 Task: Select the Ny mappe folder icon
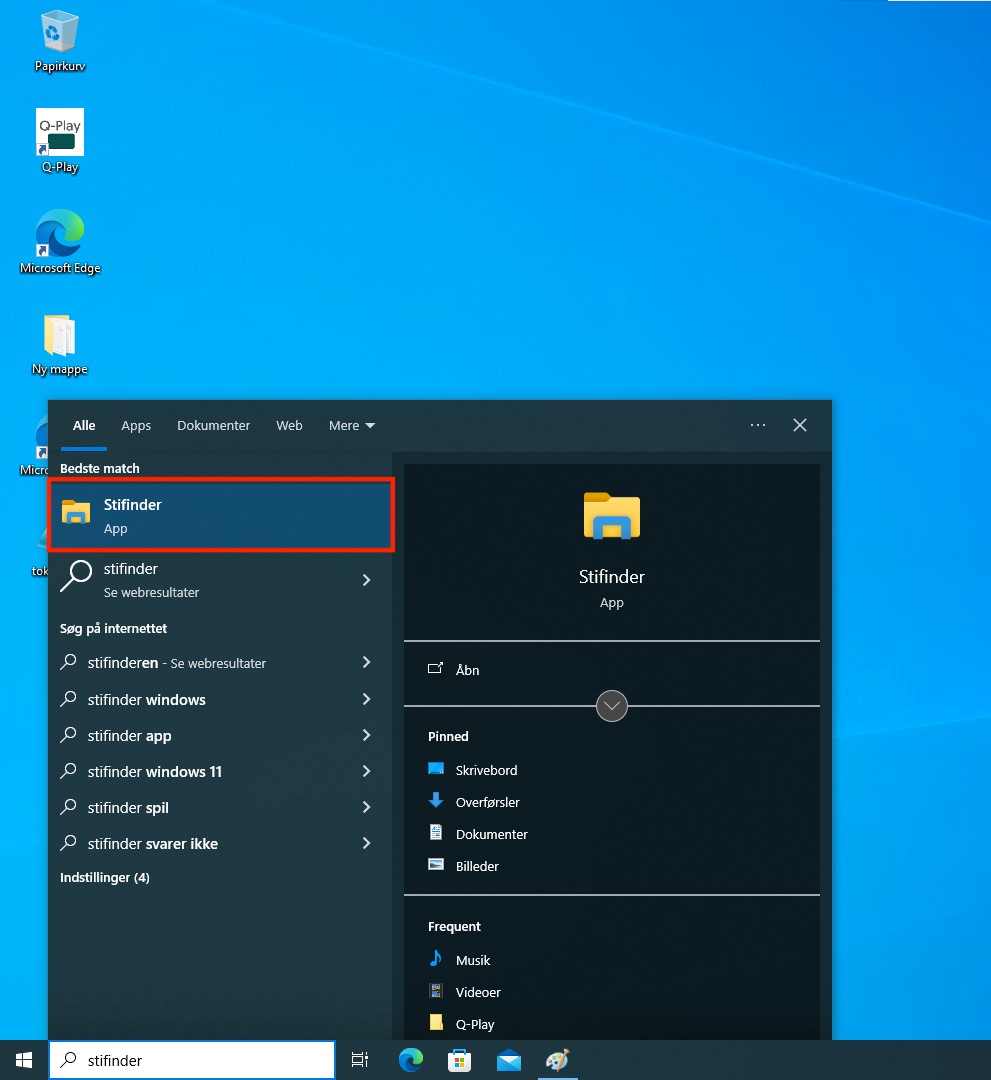tap(60, 345)
